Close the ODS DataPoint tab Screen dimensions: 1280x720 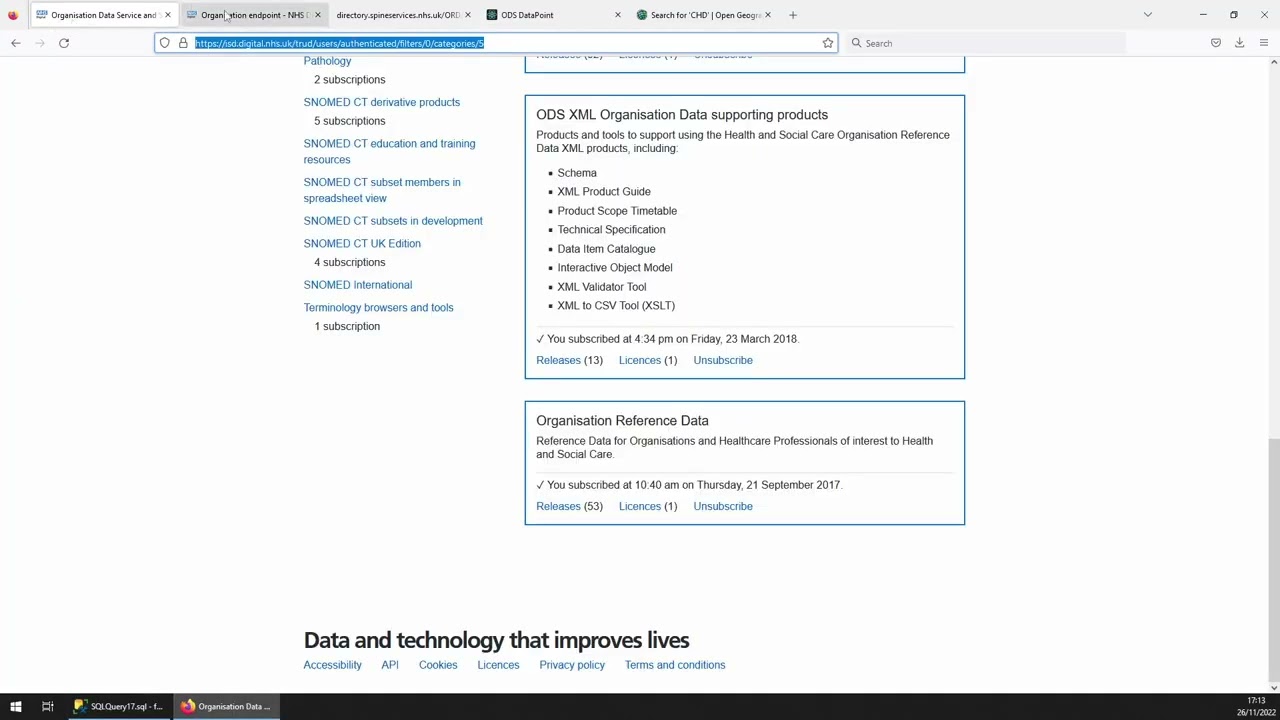coord(618,15)
